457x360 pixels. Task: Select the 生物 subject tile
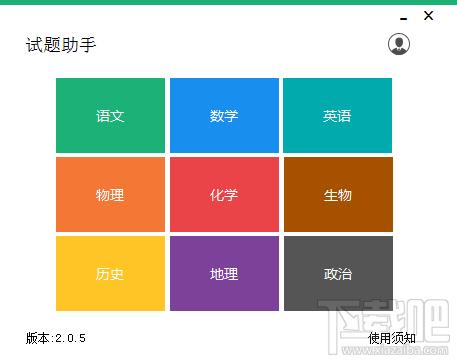338,194
